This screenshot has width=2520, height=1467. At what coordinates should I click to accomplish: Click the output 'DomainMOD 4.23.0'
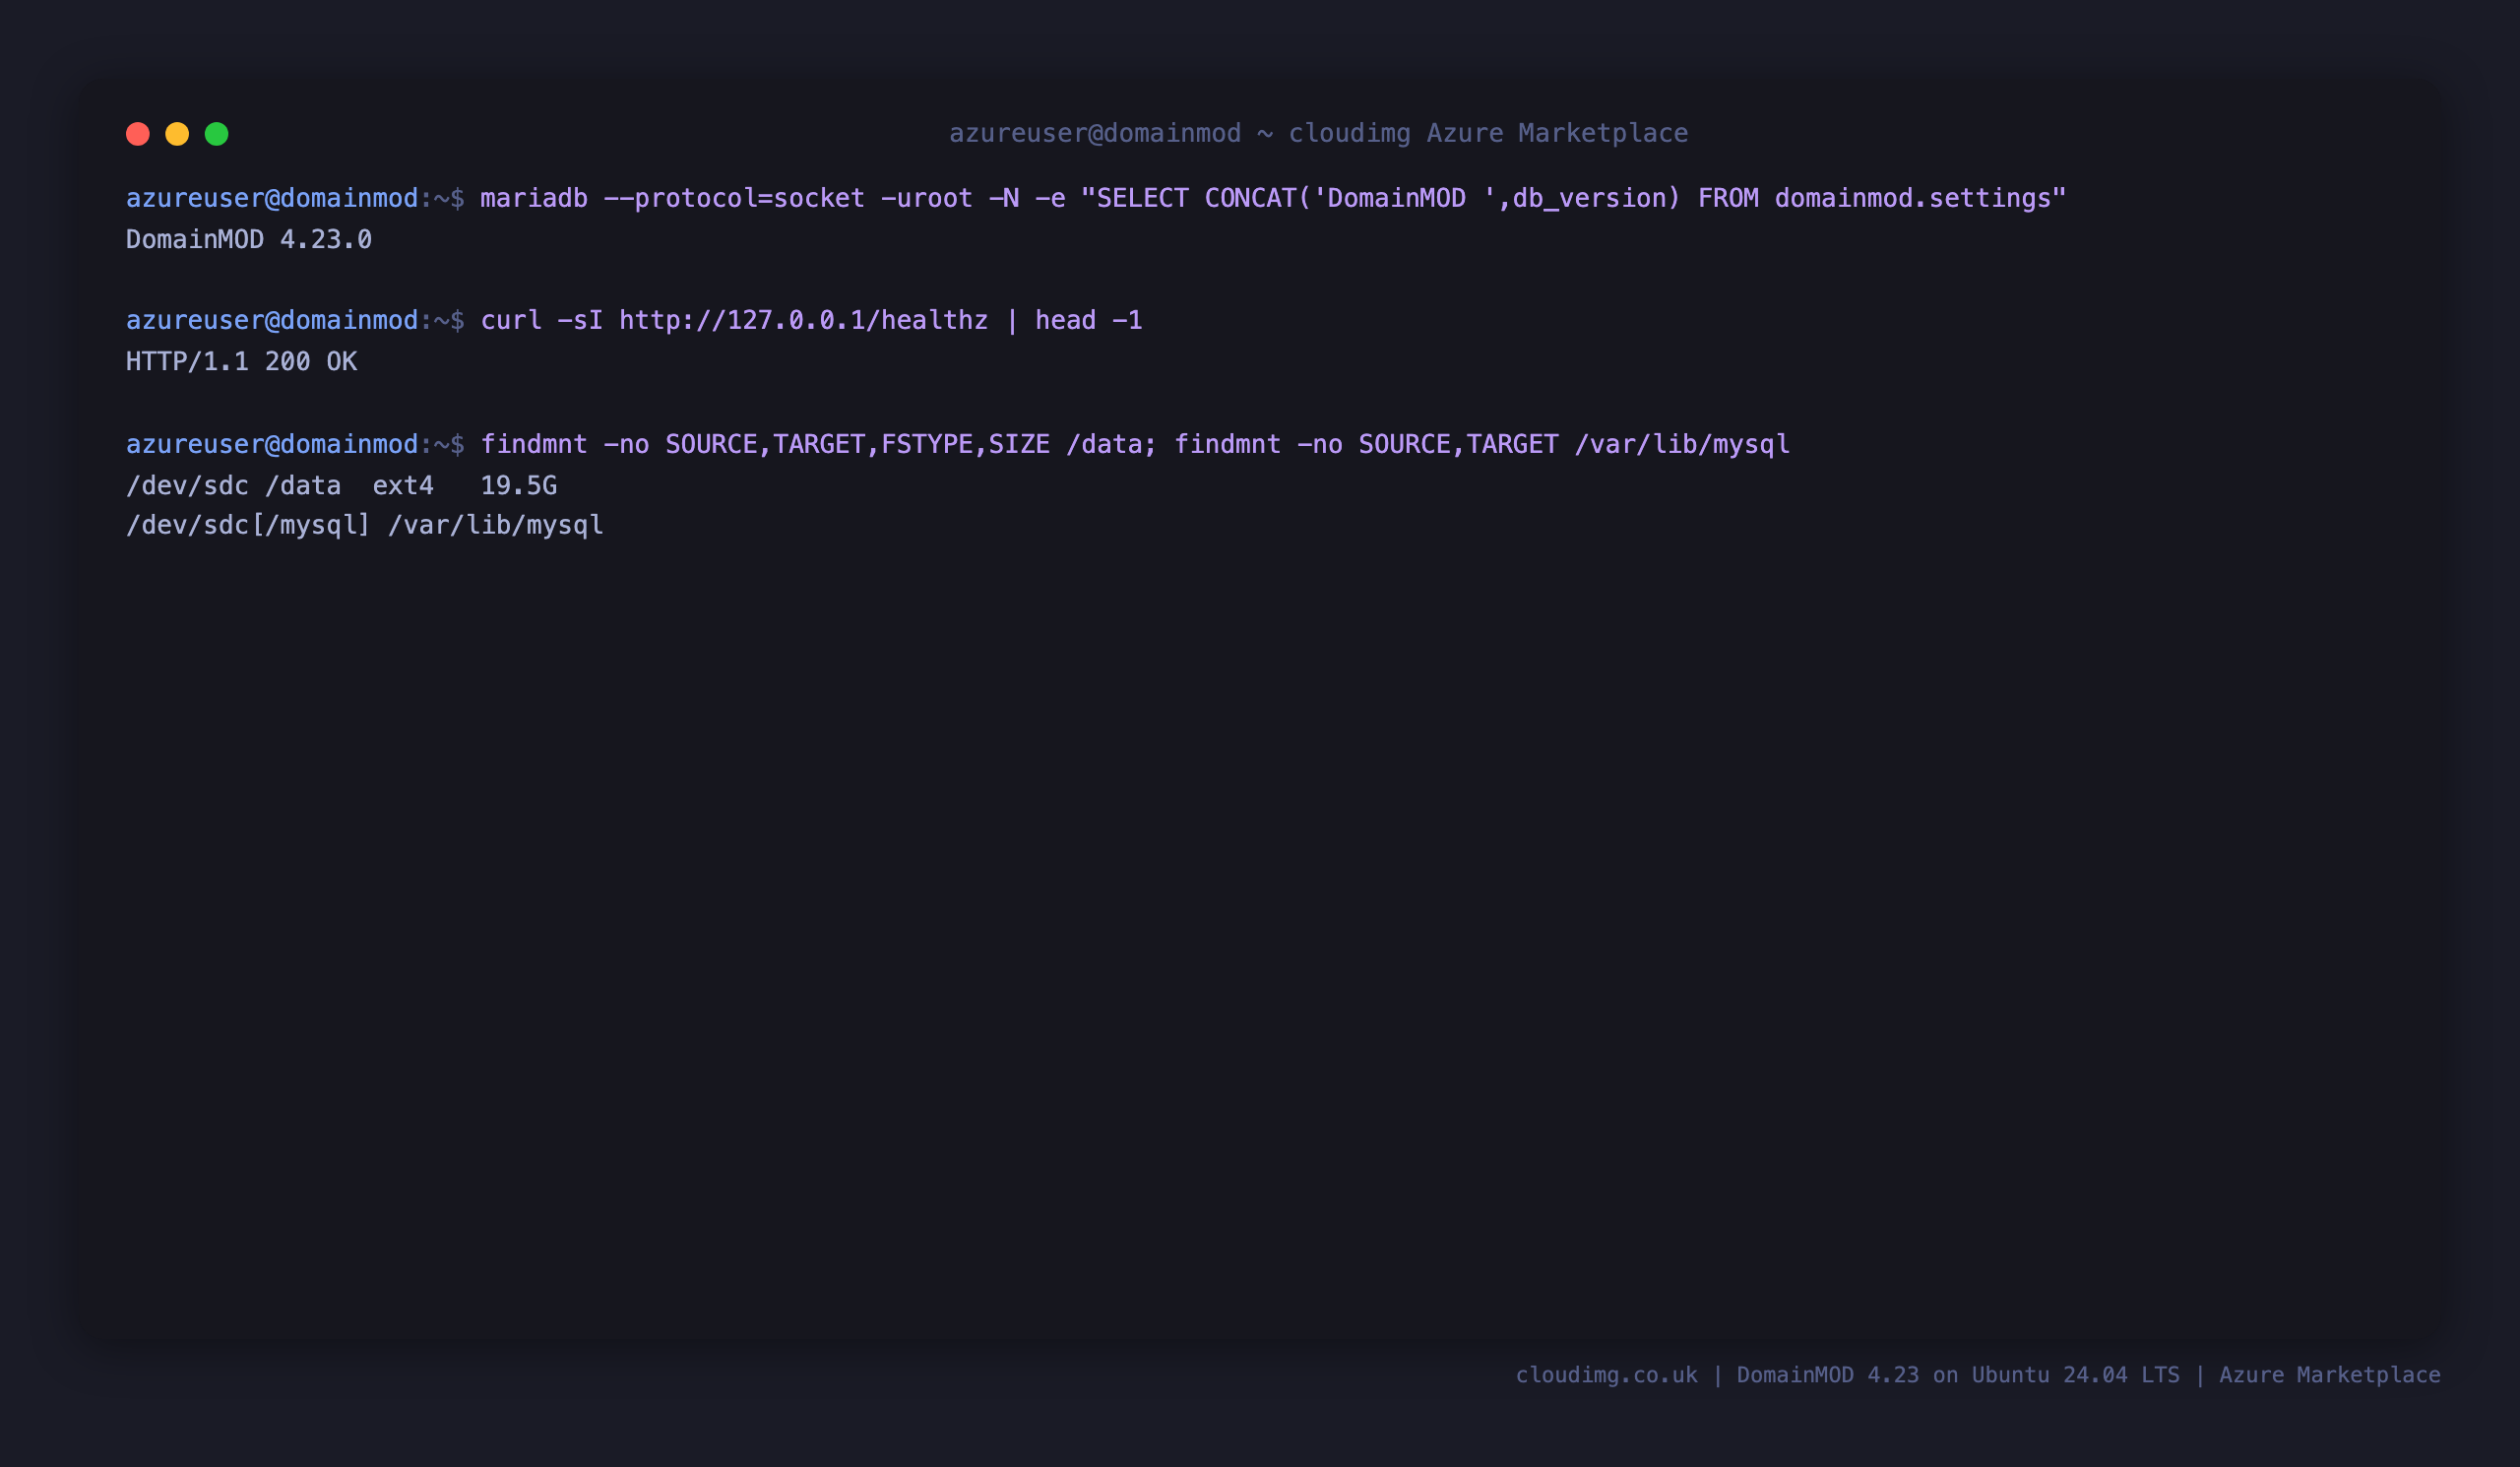[x=249, y=240]
